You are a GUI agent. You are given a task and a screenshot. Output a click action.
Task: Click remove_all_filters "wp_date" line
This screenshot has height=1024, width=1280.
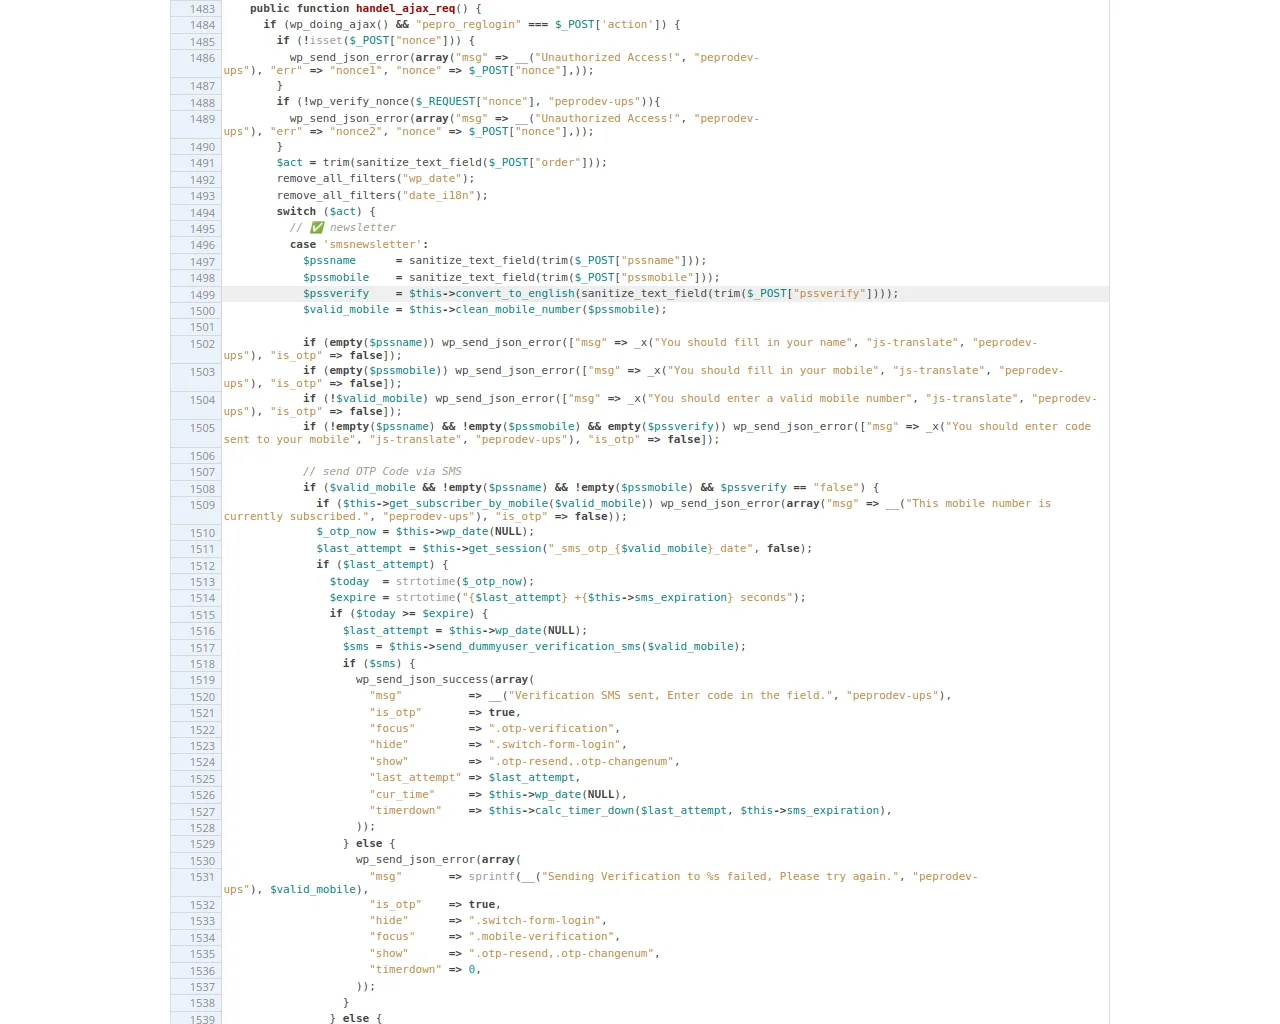coord(375,178)
